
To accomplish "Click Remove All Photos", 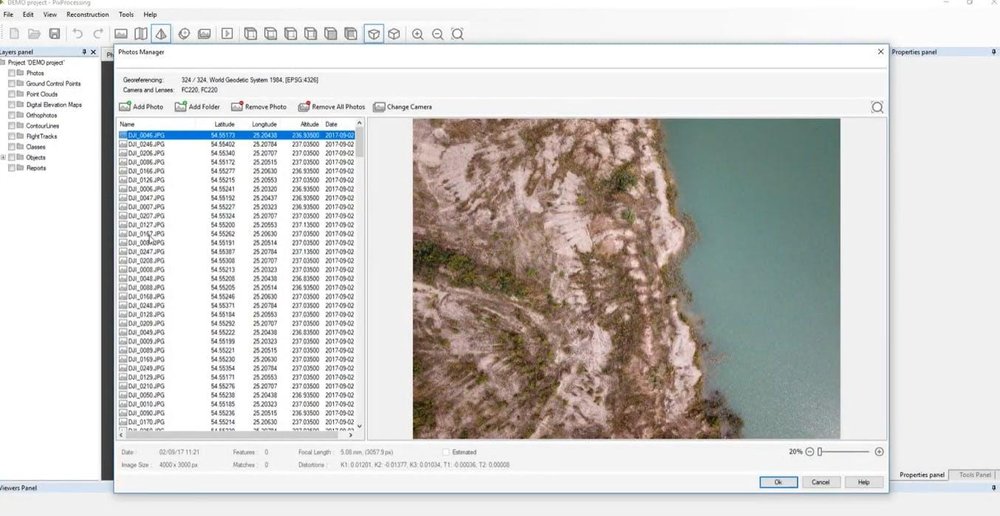I will 331,107.
